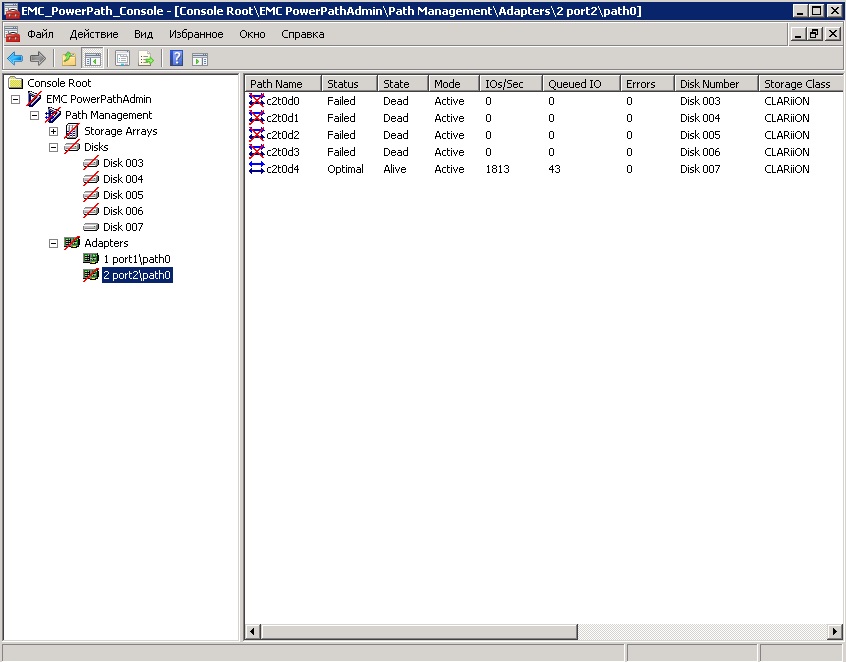The image size is (846, 662).
Task: Click the Export List toolbar icon
Action: pyautogui.click(x=146, y=58)
